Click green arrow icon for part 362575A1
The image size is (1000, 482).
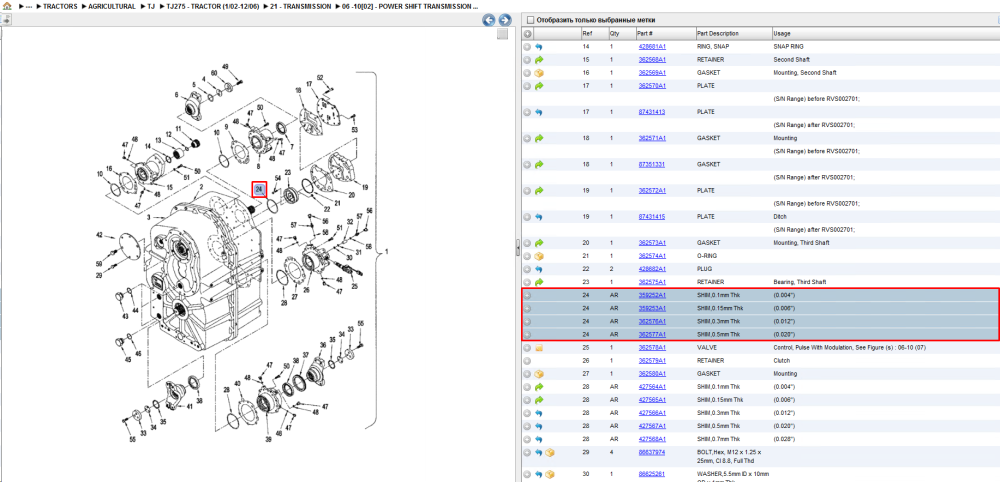(538, 282)
